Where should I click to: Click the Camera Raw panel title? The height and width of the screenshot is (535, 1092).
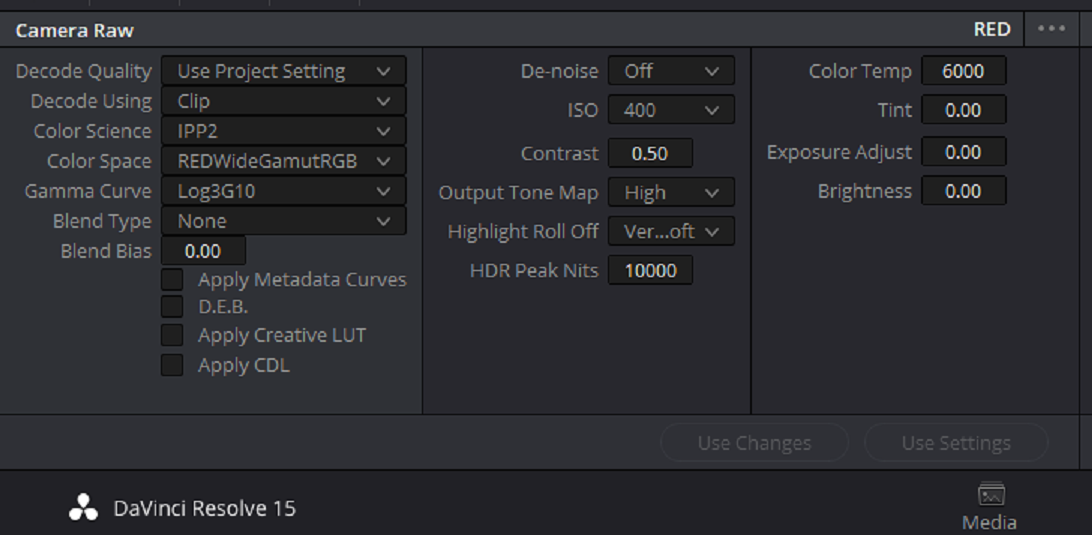pyautogui.click(x=75, y=30)
